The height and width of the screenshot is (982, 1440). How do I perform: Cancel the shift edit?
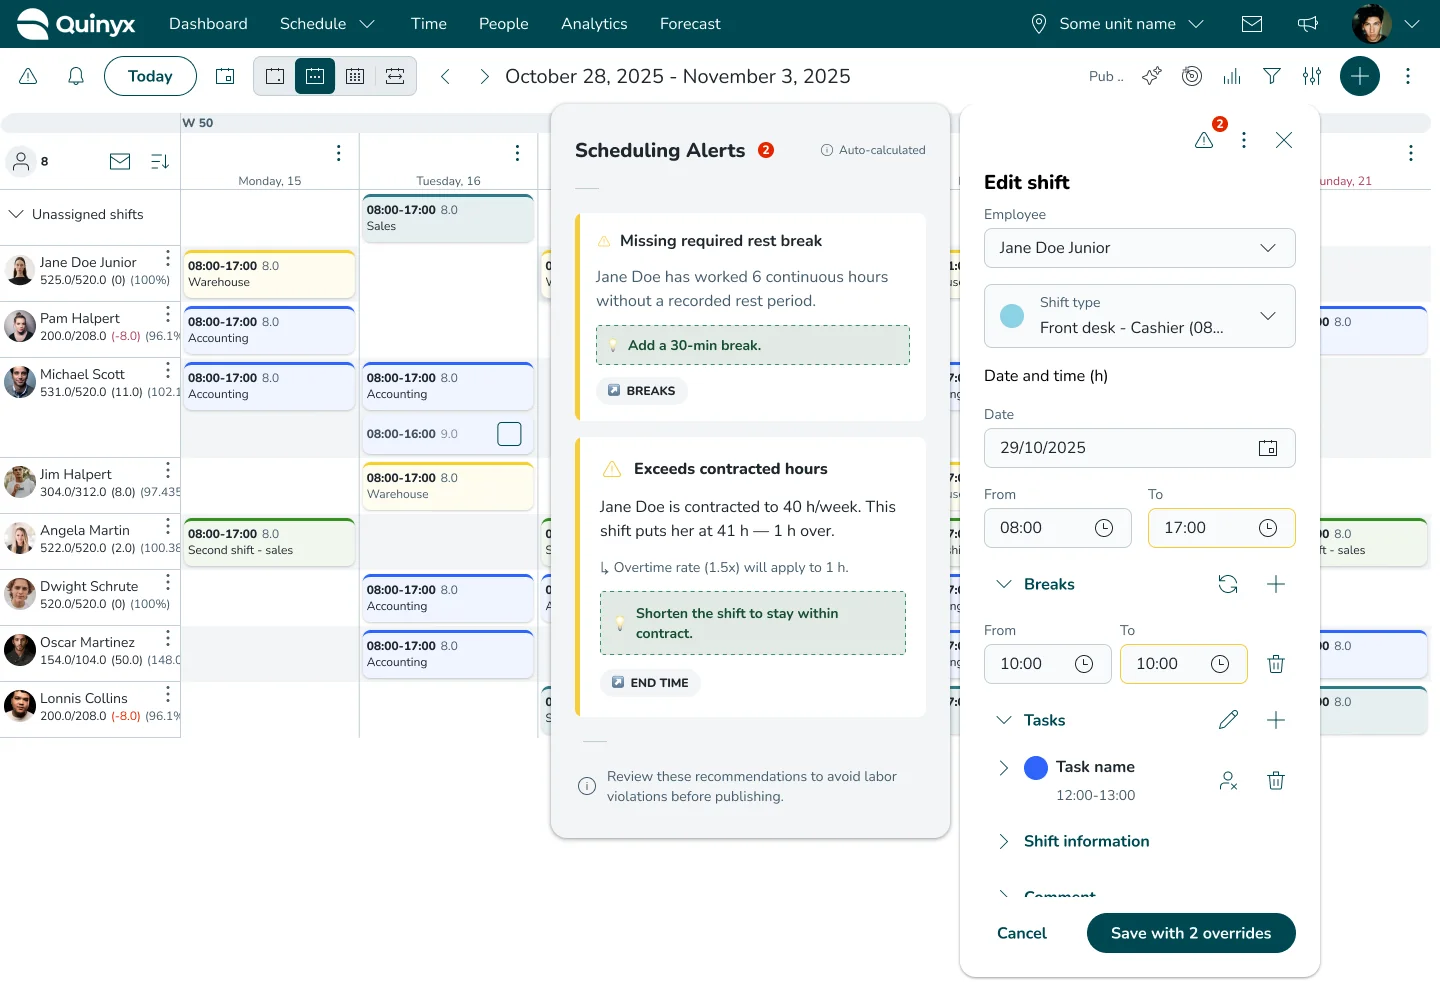click(1022, 933)
